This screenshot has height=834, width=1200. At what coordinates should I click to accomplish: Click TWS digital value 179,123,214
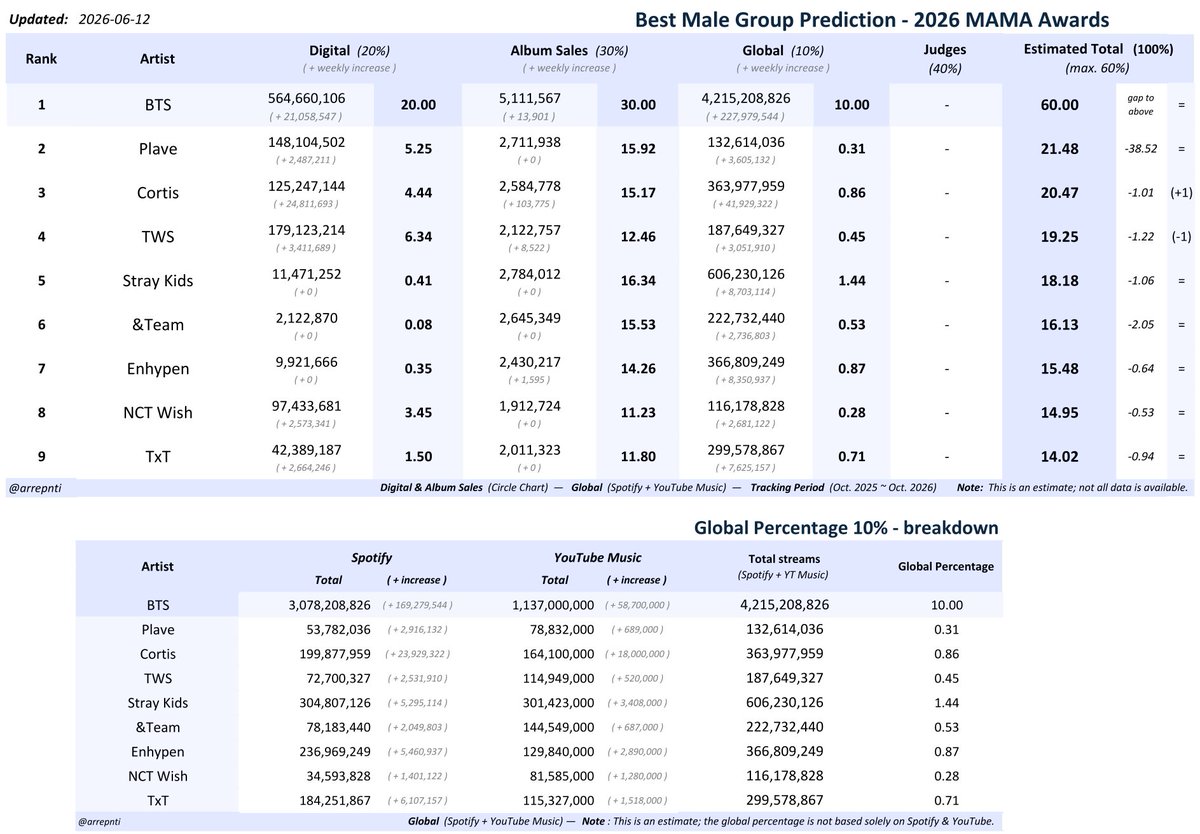[x=307, y=230]
